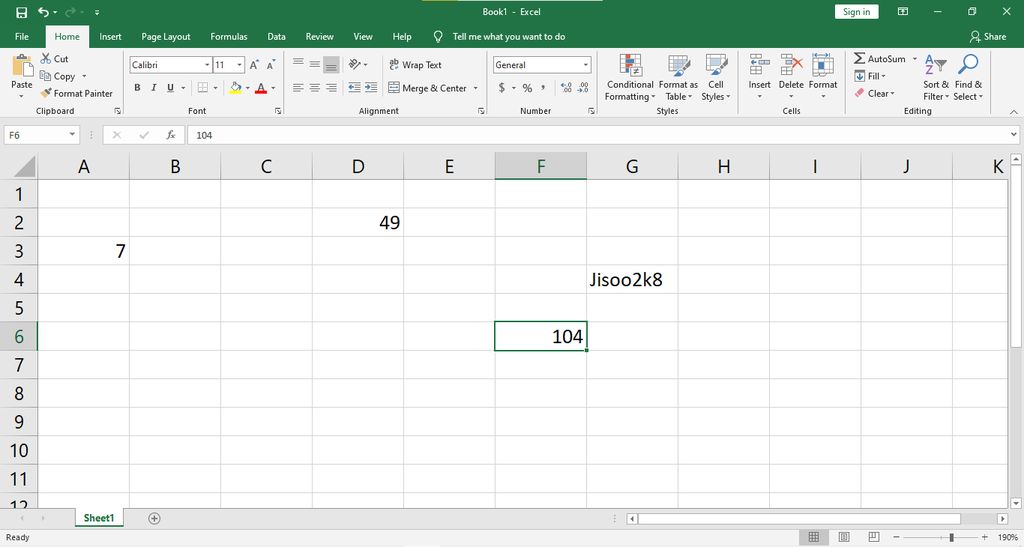Switch to the Insert tab

point(110,37)
